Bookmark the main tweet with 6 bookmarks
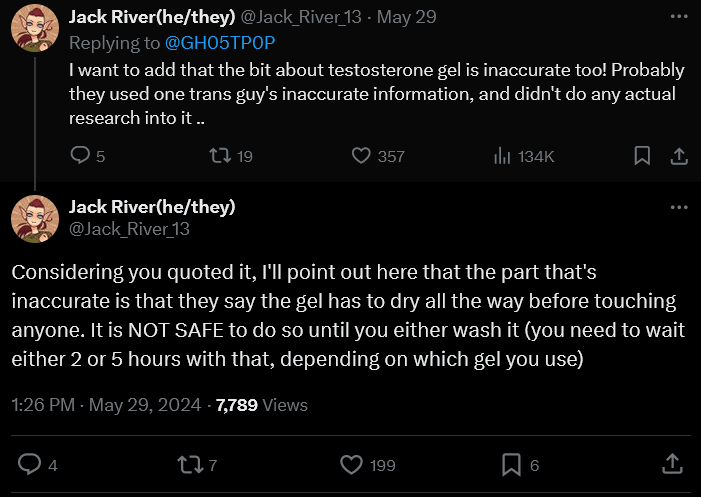 click(x=510, y=464)
